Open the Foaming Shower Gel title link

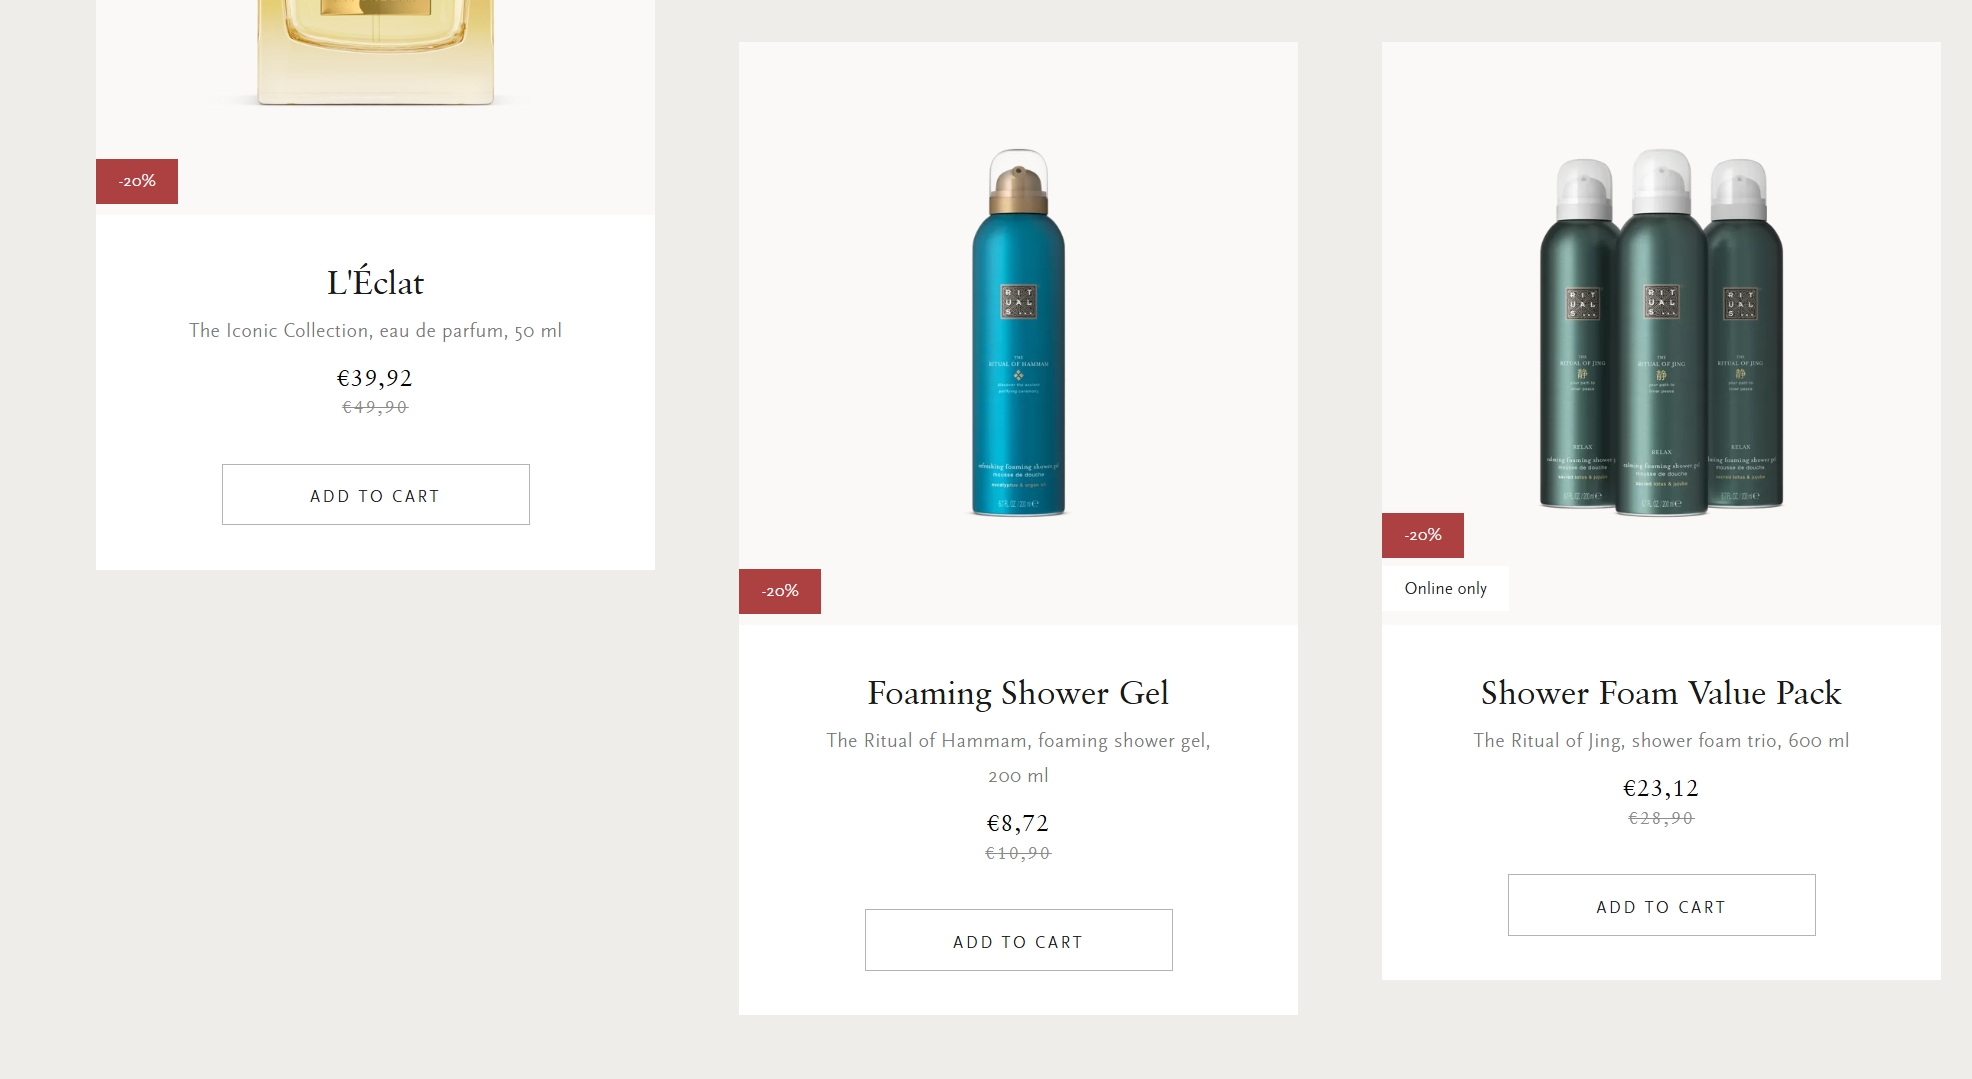click(1018, 693)
